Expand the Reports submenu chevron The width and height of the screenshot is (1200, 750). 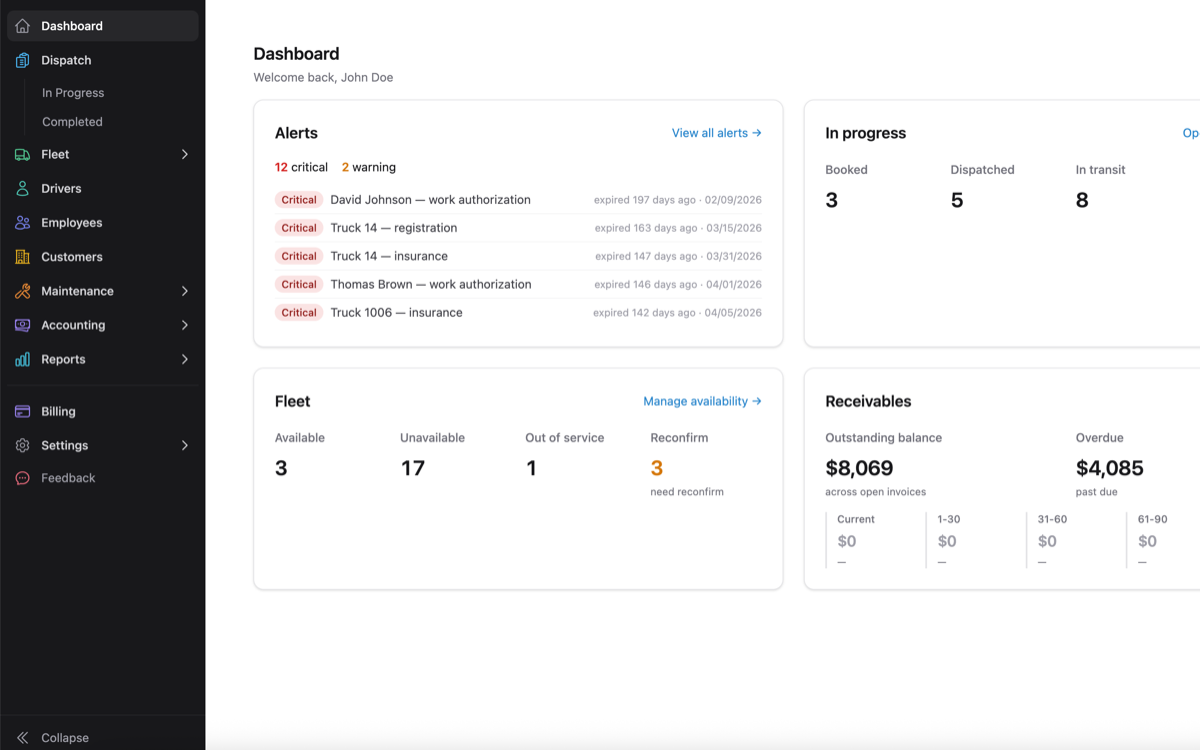[184, 359]
